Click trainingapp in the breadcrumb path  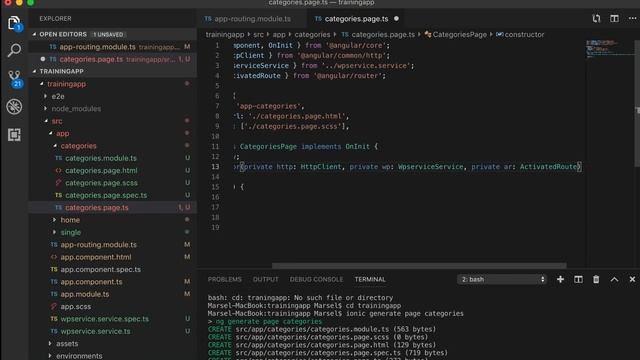tap(224, 35)
